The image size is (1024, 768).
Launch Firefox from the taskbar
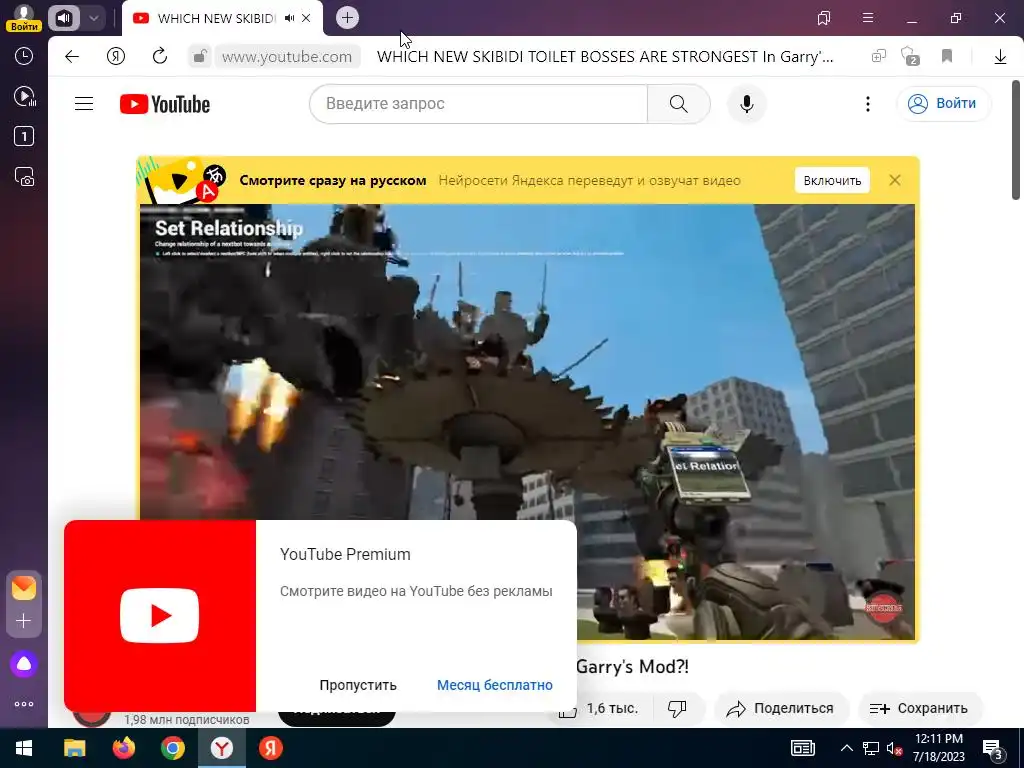(x=123, y=748)
